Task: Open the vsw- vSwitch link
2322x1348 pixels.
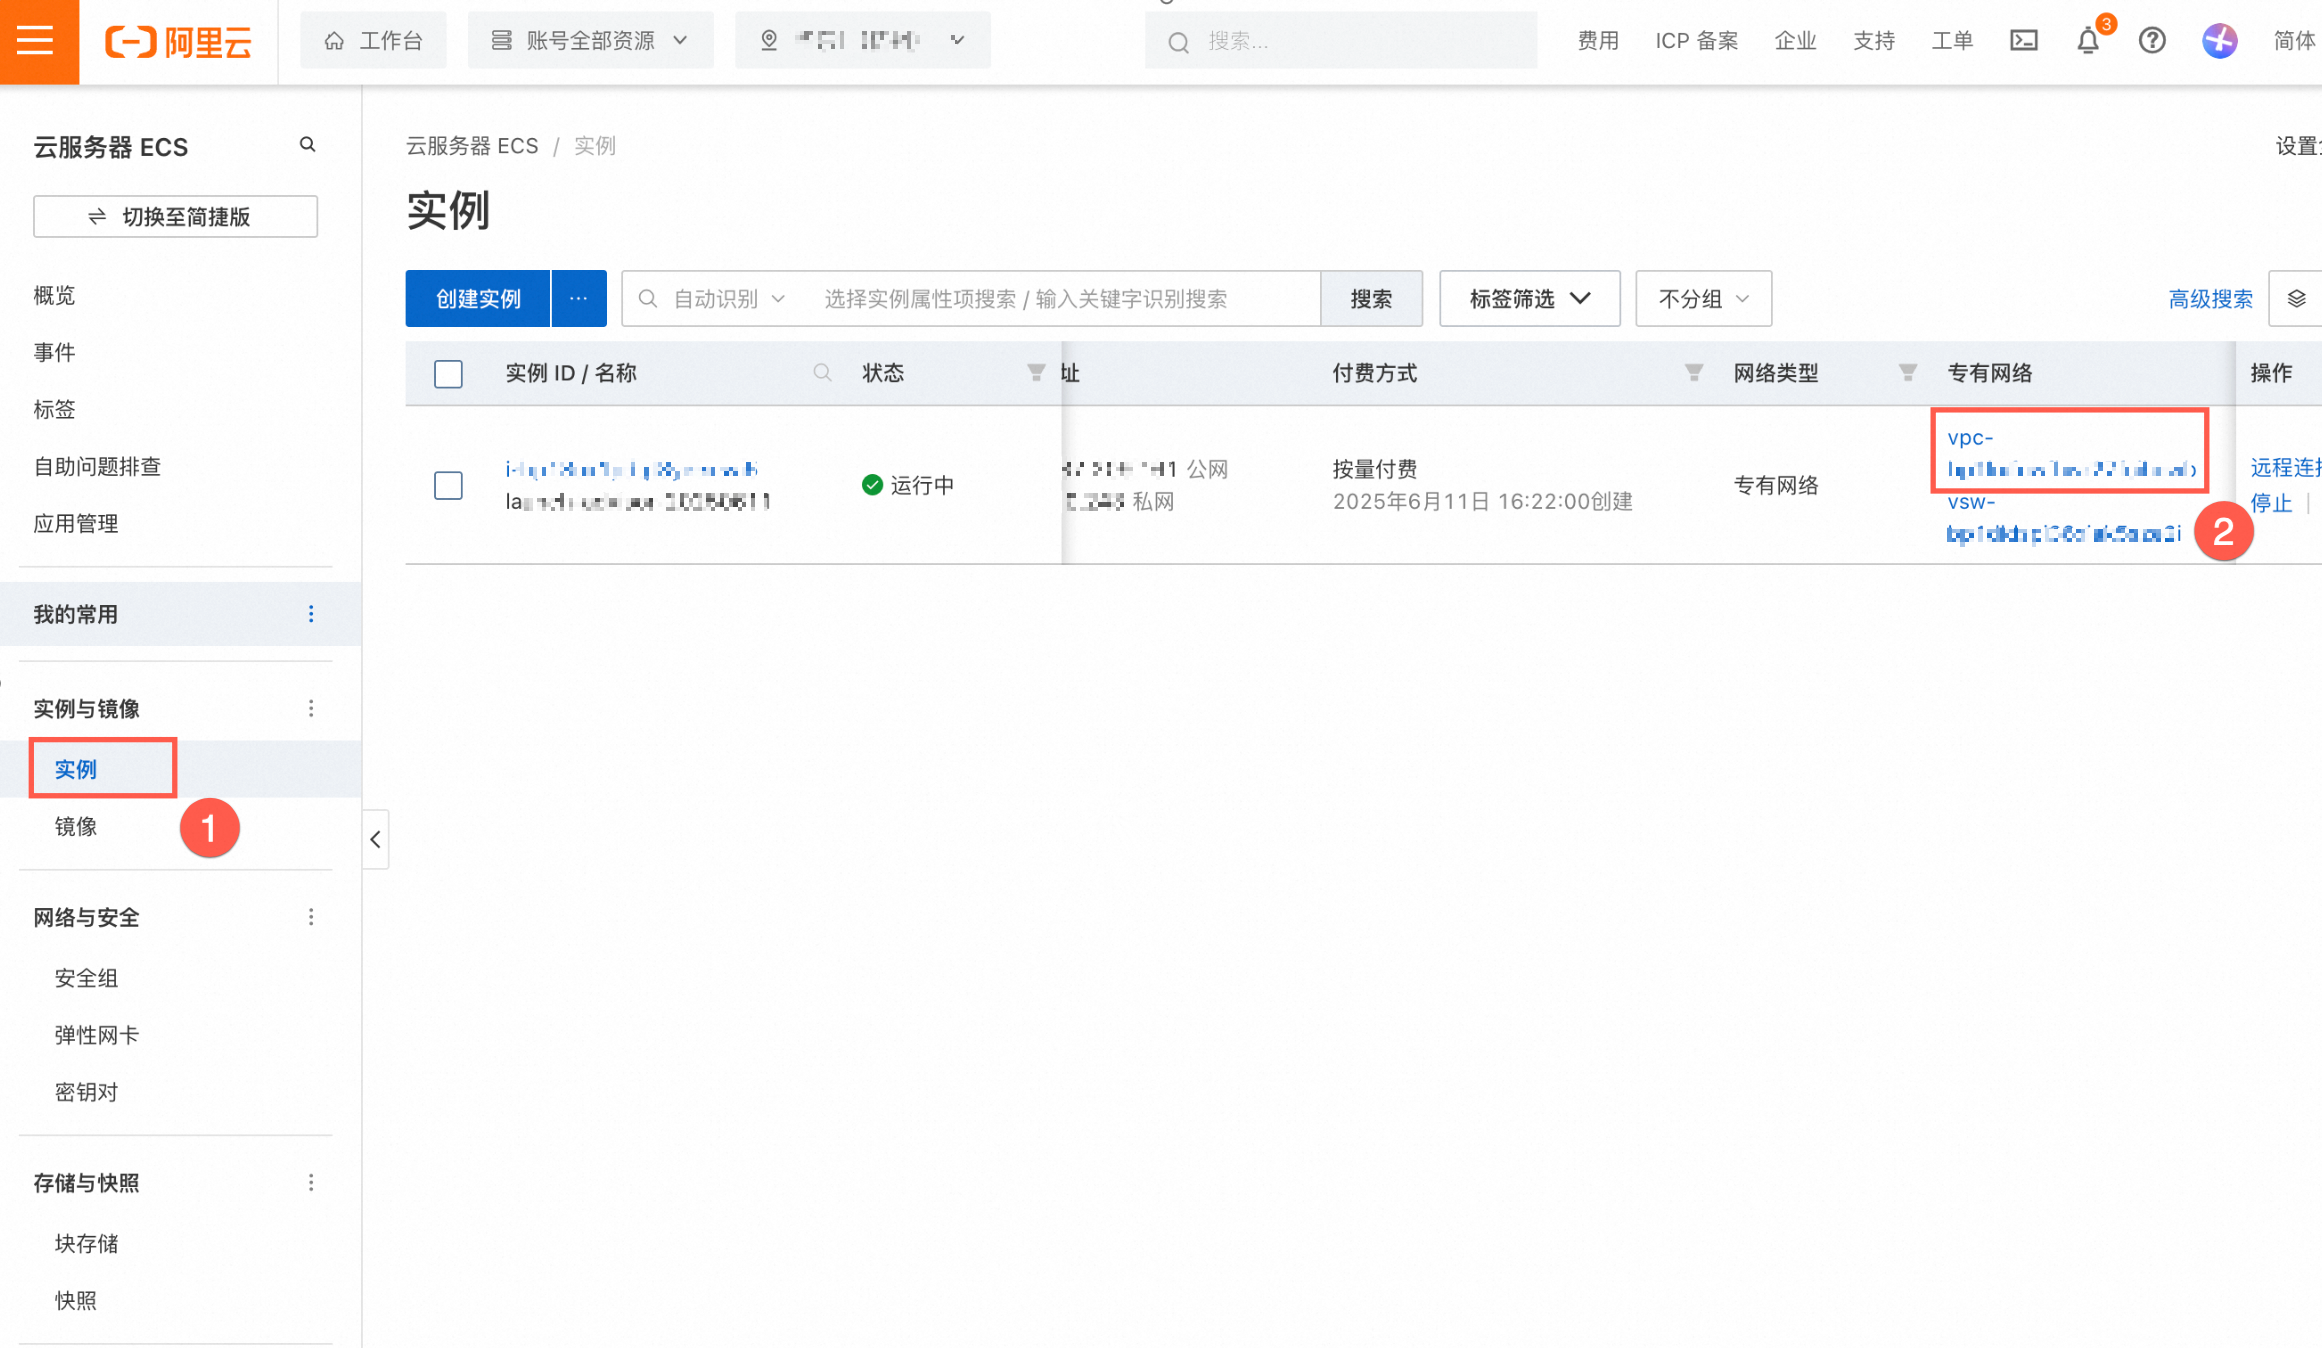Action: tap(2064, 518)
